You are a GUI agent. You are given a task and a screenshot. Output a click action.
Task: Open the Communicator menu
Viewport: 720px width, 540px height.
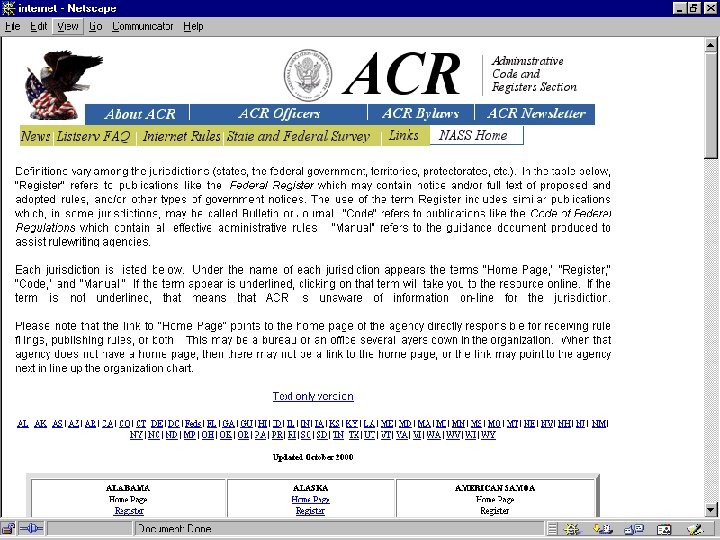[142, 26]
